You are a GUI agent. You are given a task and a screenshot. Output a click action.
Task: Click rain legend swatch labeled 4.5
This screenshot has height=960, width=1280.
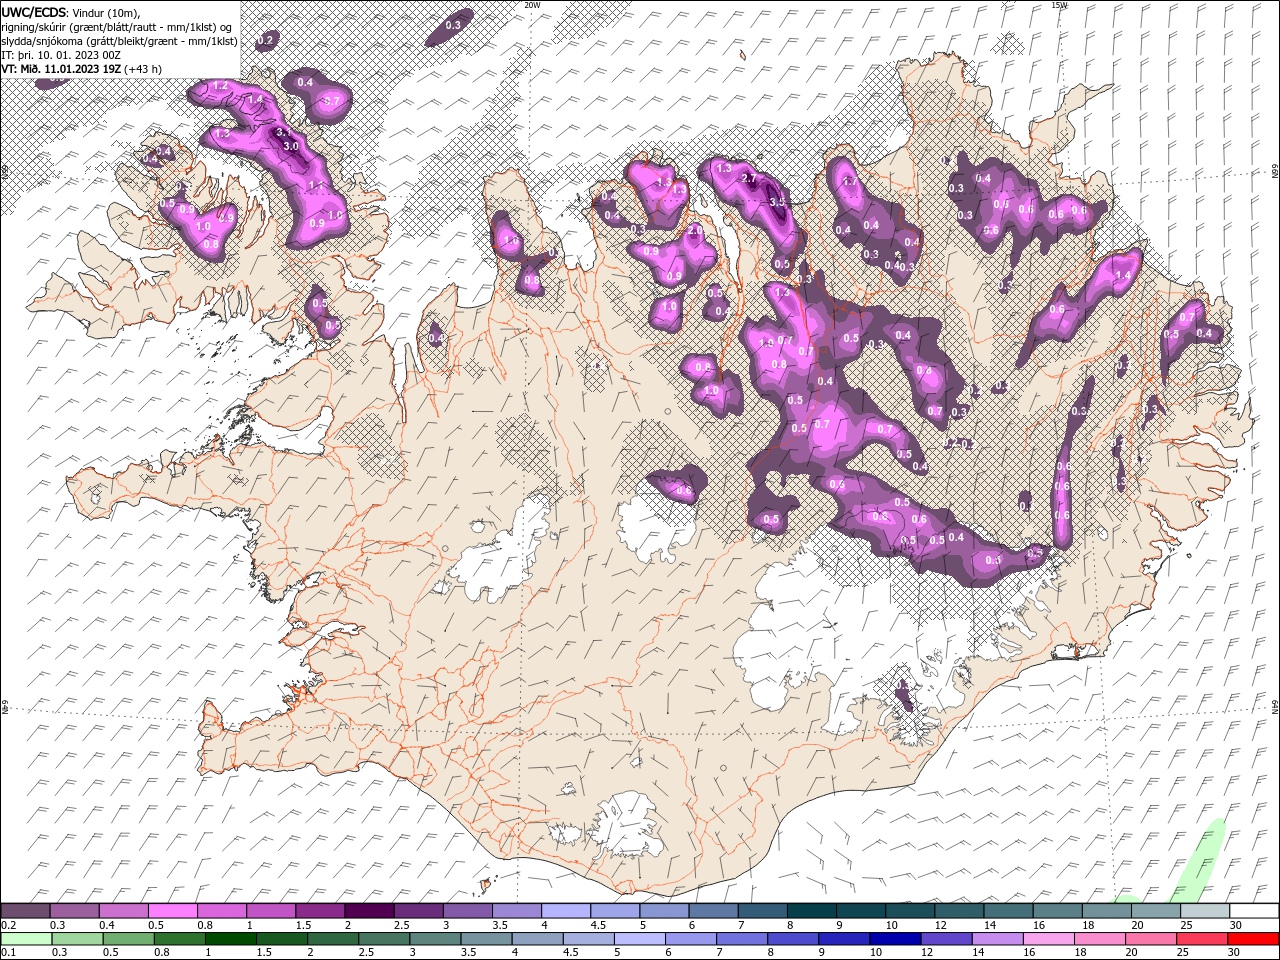click(589, 939)
